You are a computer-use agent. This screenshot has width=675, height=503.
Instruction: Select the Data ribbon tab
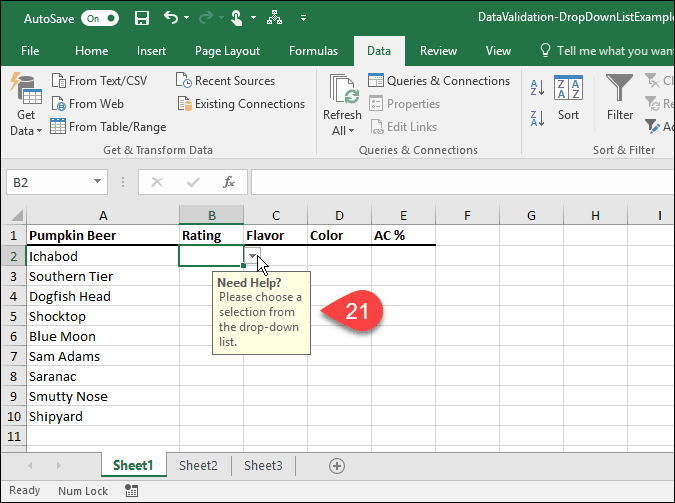pyautogui.click(x=379, y=51)
